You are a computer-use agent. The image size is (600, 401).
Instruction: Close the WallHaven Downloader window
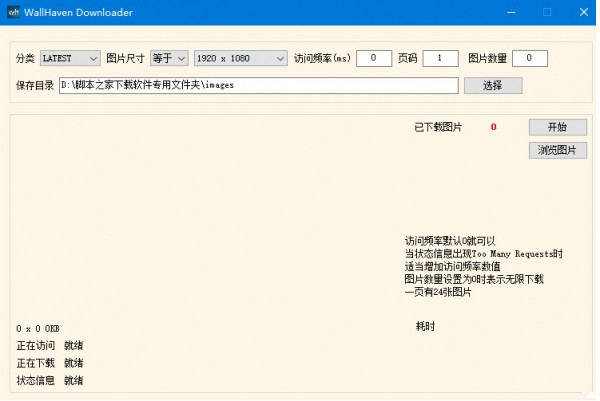584,12
